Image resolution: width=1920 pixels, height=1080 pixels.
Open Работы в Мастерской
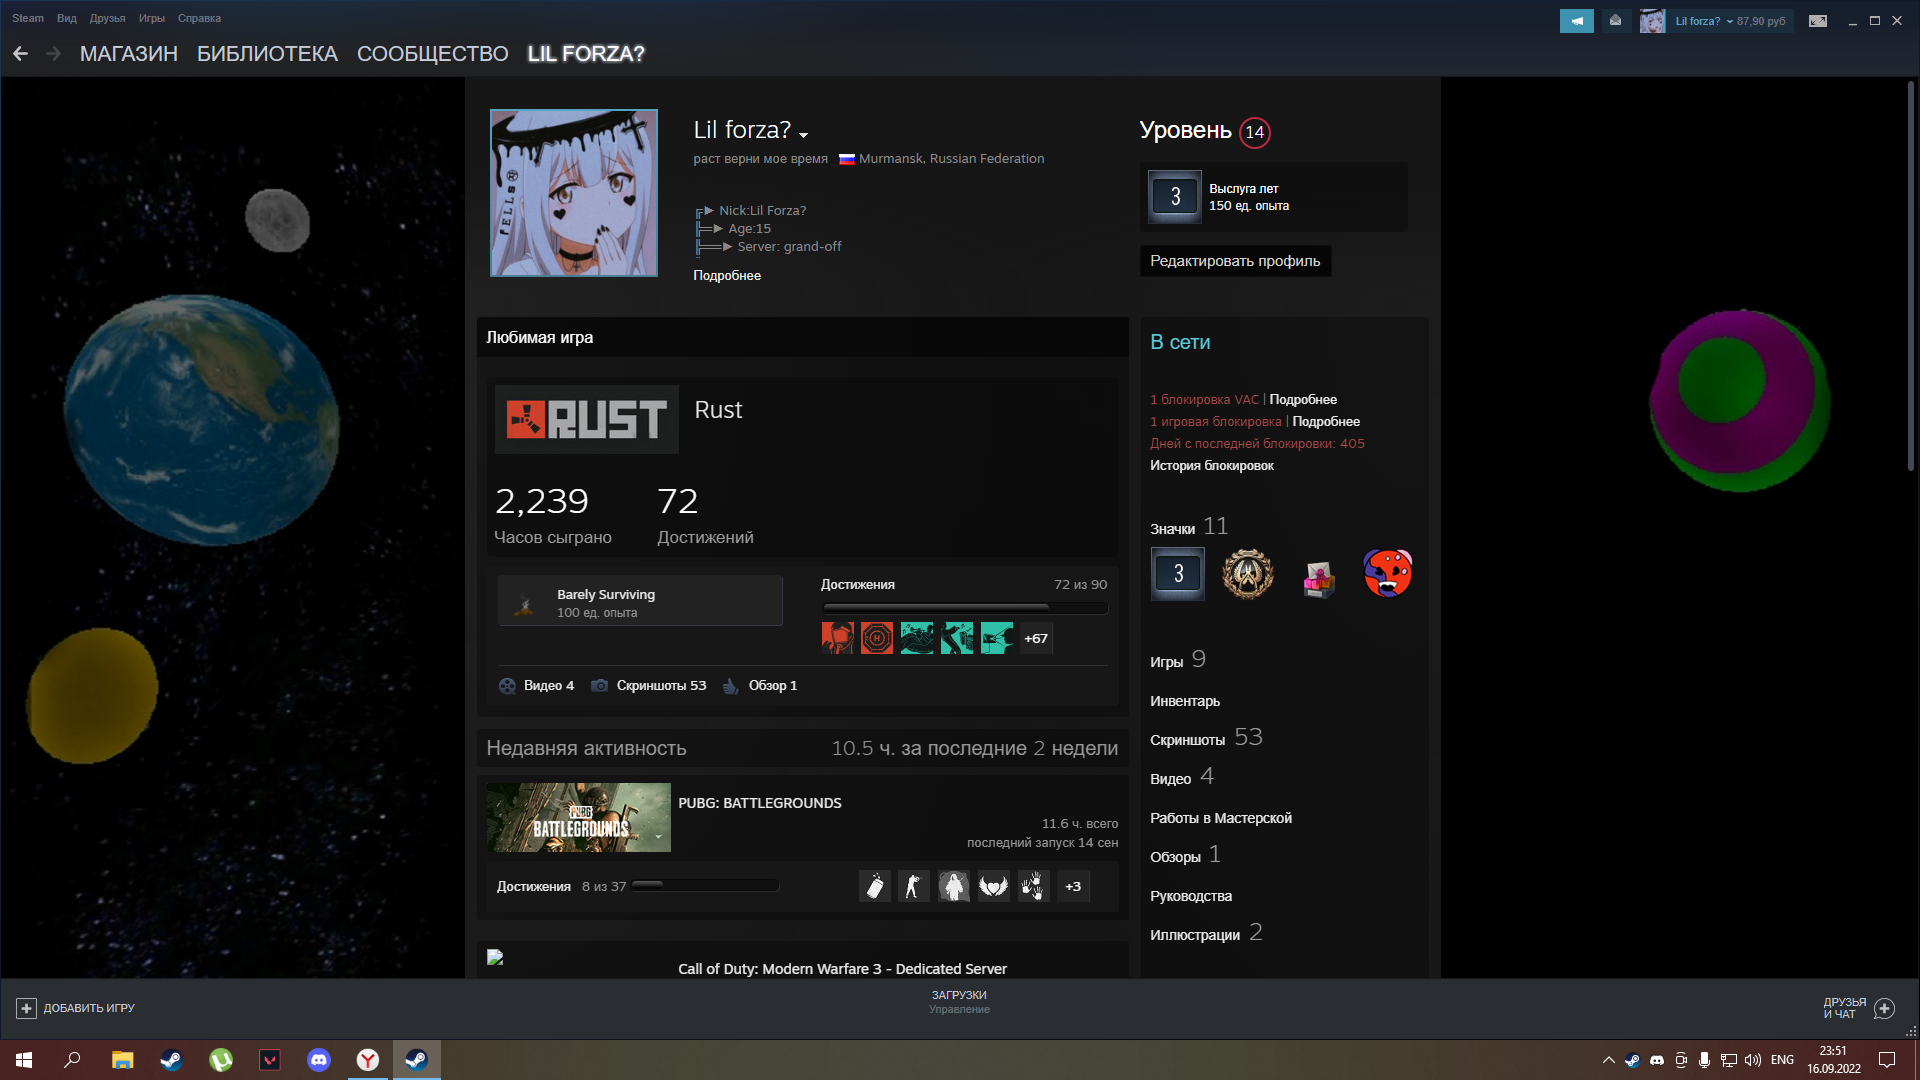[1221, 819]
